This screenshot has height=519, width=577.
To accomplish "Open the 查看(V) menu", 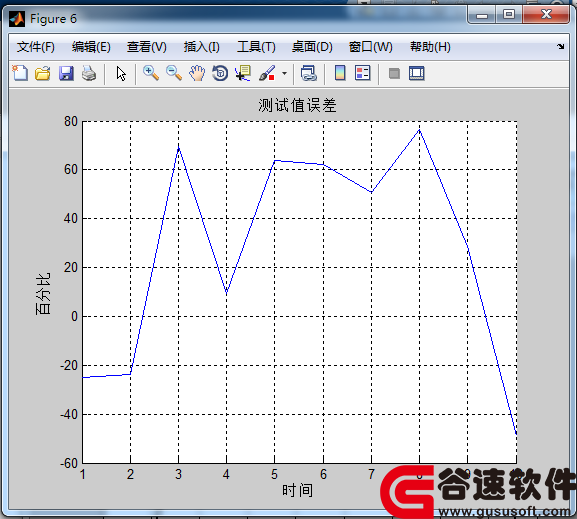I will pyautogui.click(x=146, y=47).
